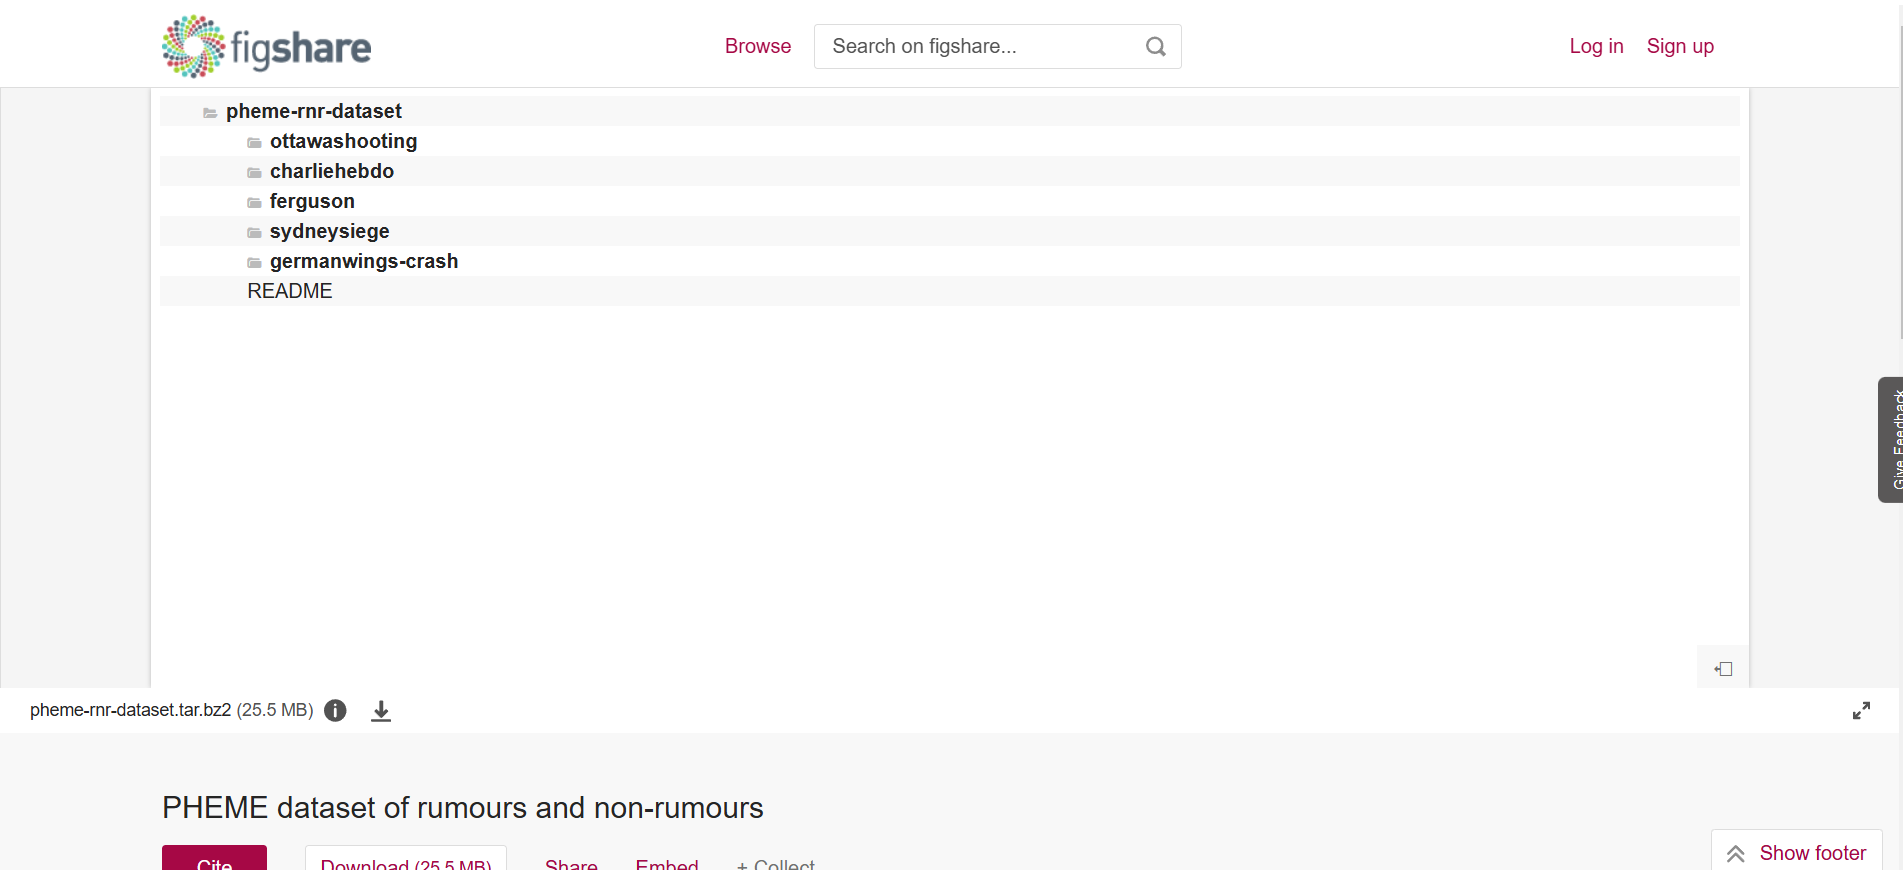Expand the ferguson folder icon
Viewport: 1903px width, 870px height.
coord(254,202)
